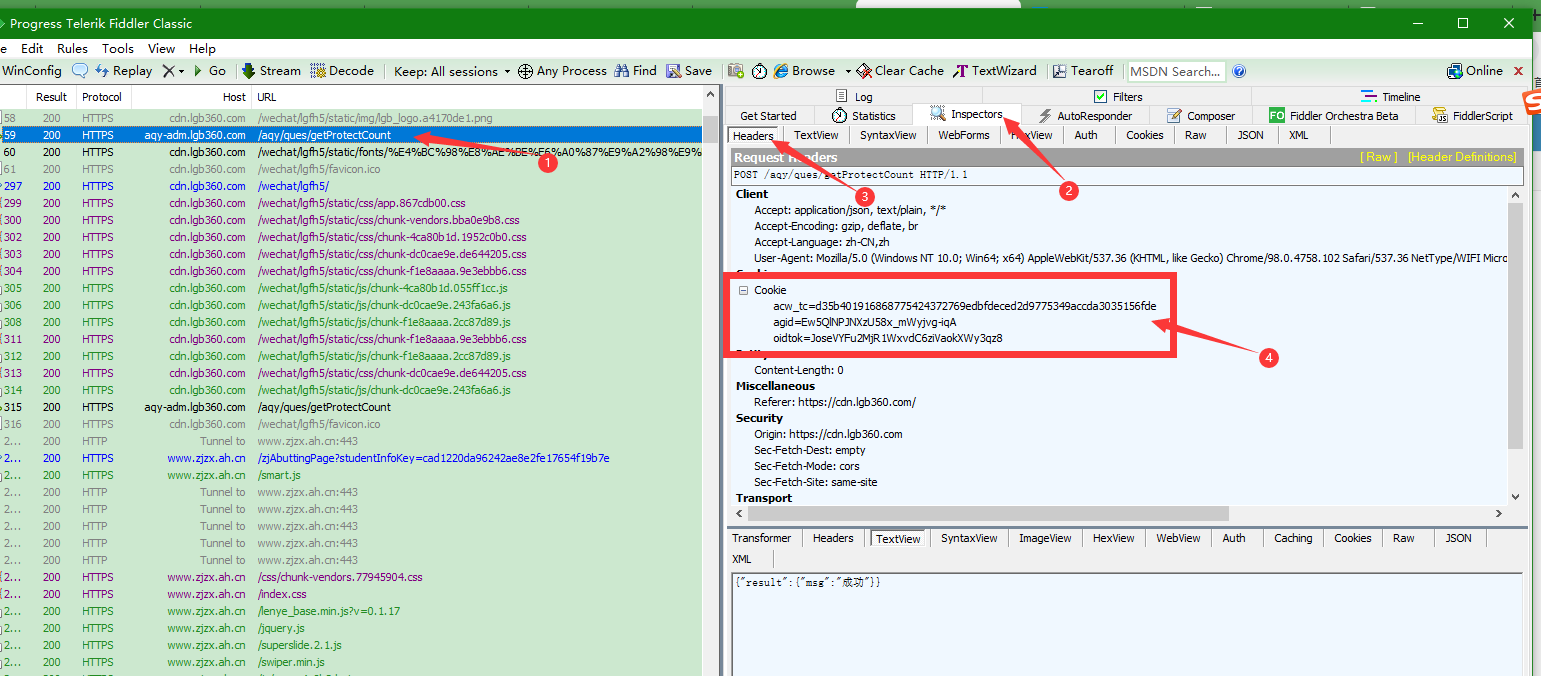
Task: Open the TextWizard tool
Action: tap(995, 71)
